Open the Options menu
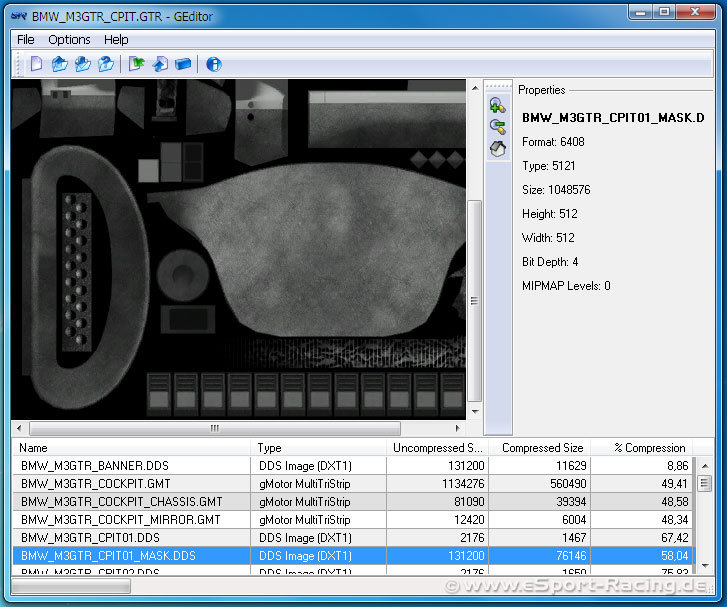 pyautogui.click(x=69, y=40)
